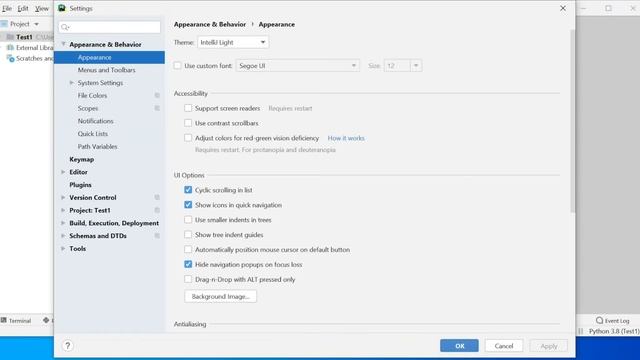The width and height of the screenshot is (640, 360).
Task: Open the Edit menu
Action: click(x=23, y=8)
